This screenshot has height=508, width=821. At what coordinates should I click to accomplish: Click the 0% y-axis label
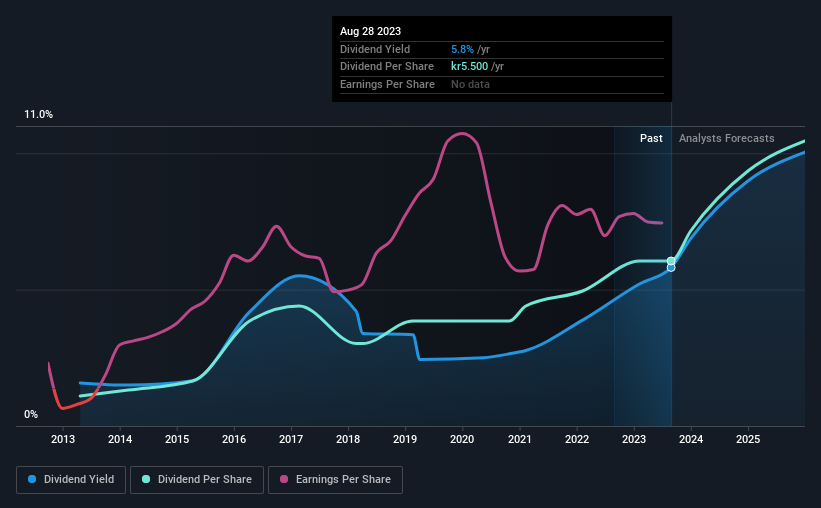pyautogui.click(x=31, y=414)
